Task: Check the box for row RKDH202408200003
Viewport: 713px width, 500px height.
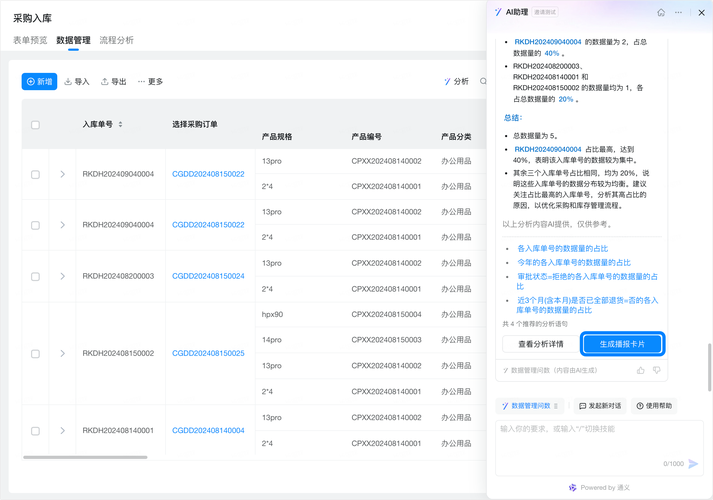Action: click(x=35, y=276)
